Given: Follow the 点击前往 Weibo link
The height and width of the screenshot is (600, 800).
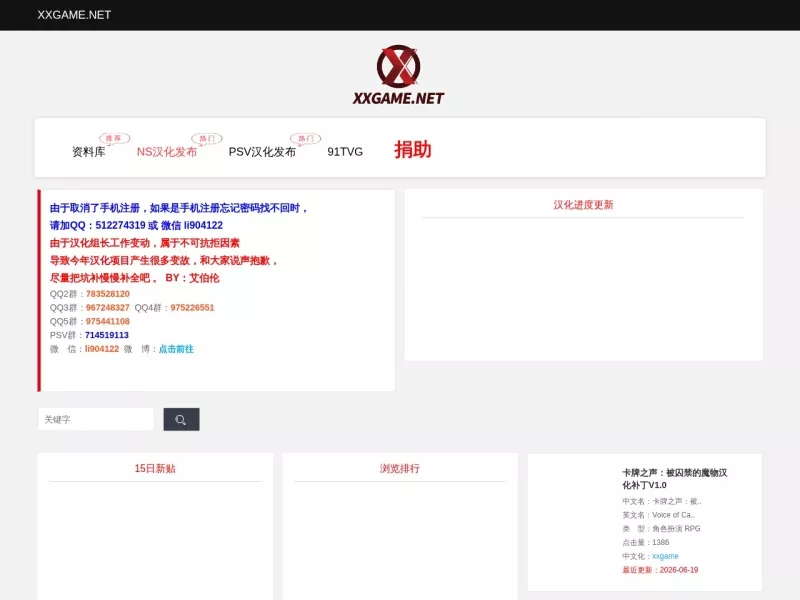Looking at the screenshot, I should [x=176, y=349].
